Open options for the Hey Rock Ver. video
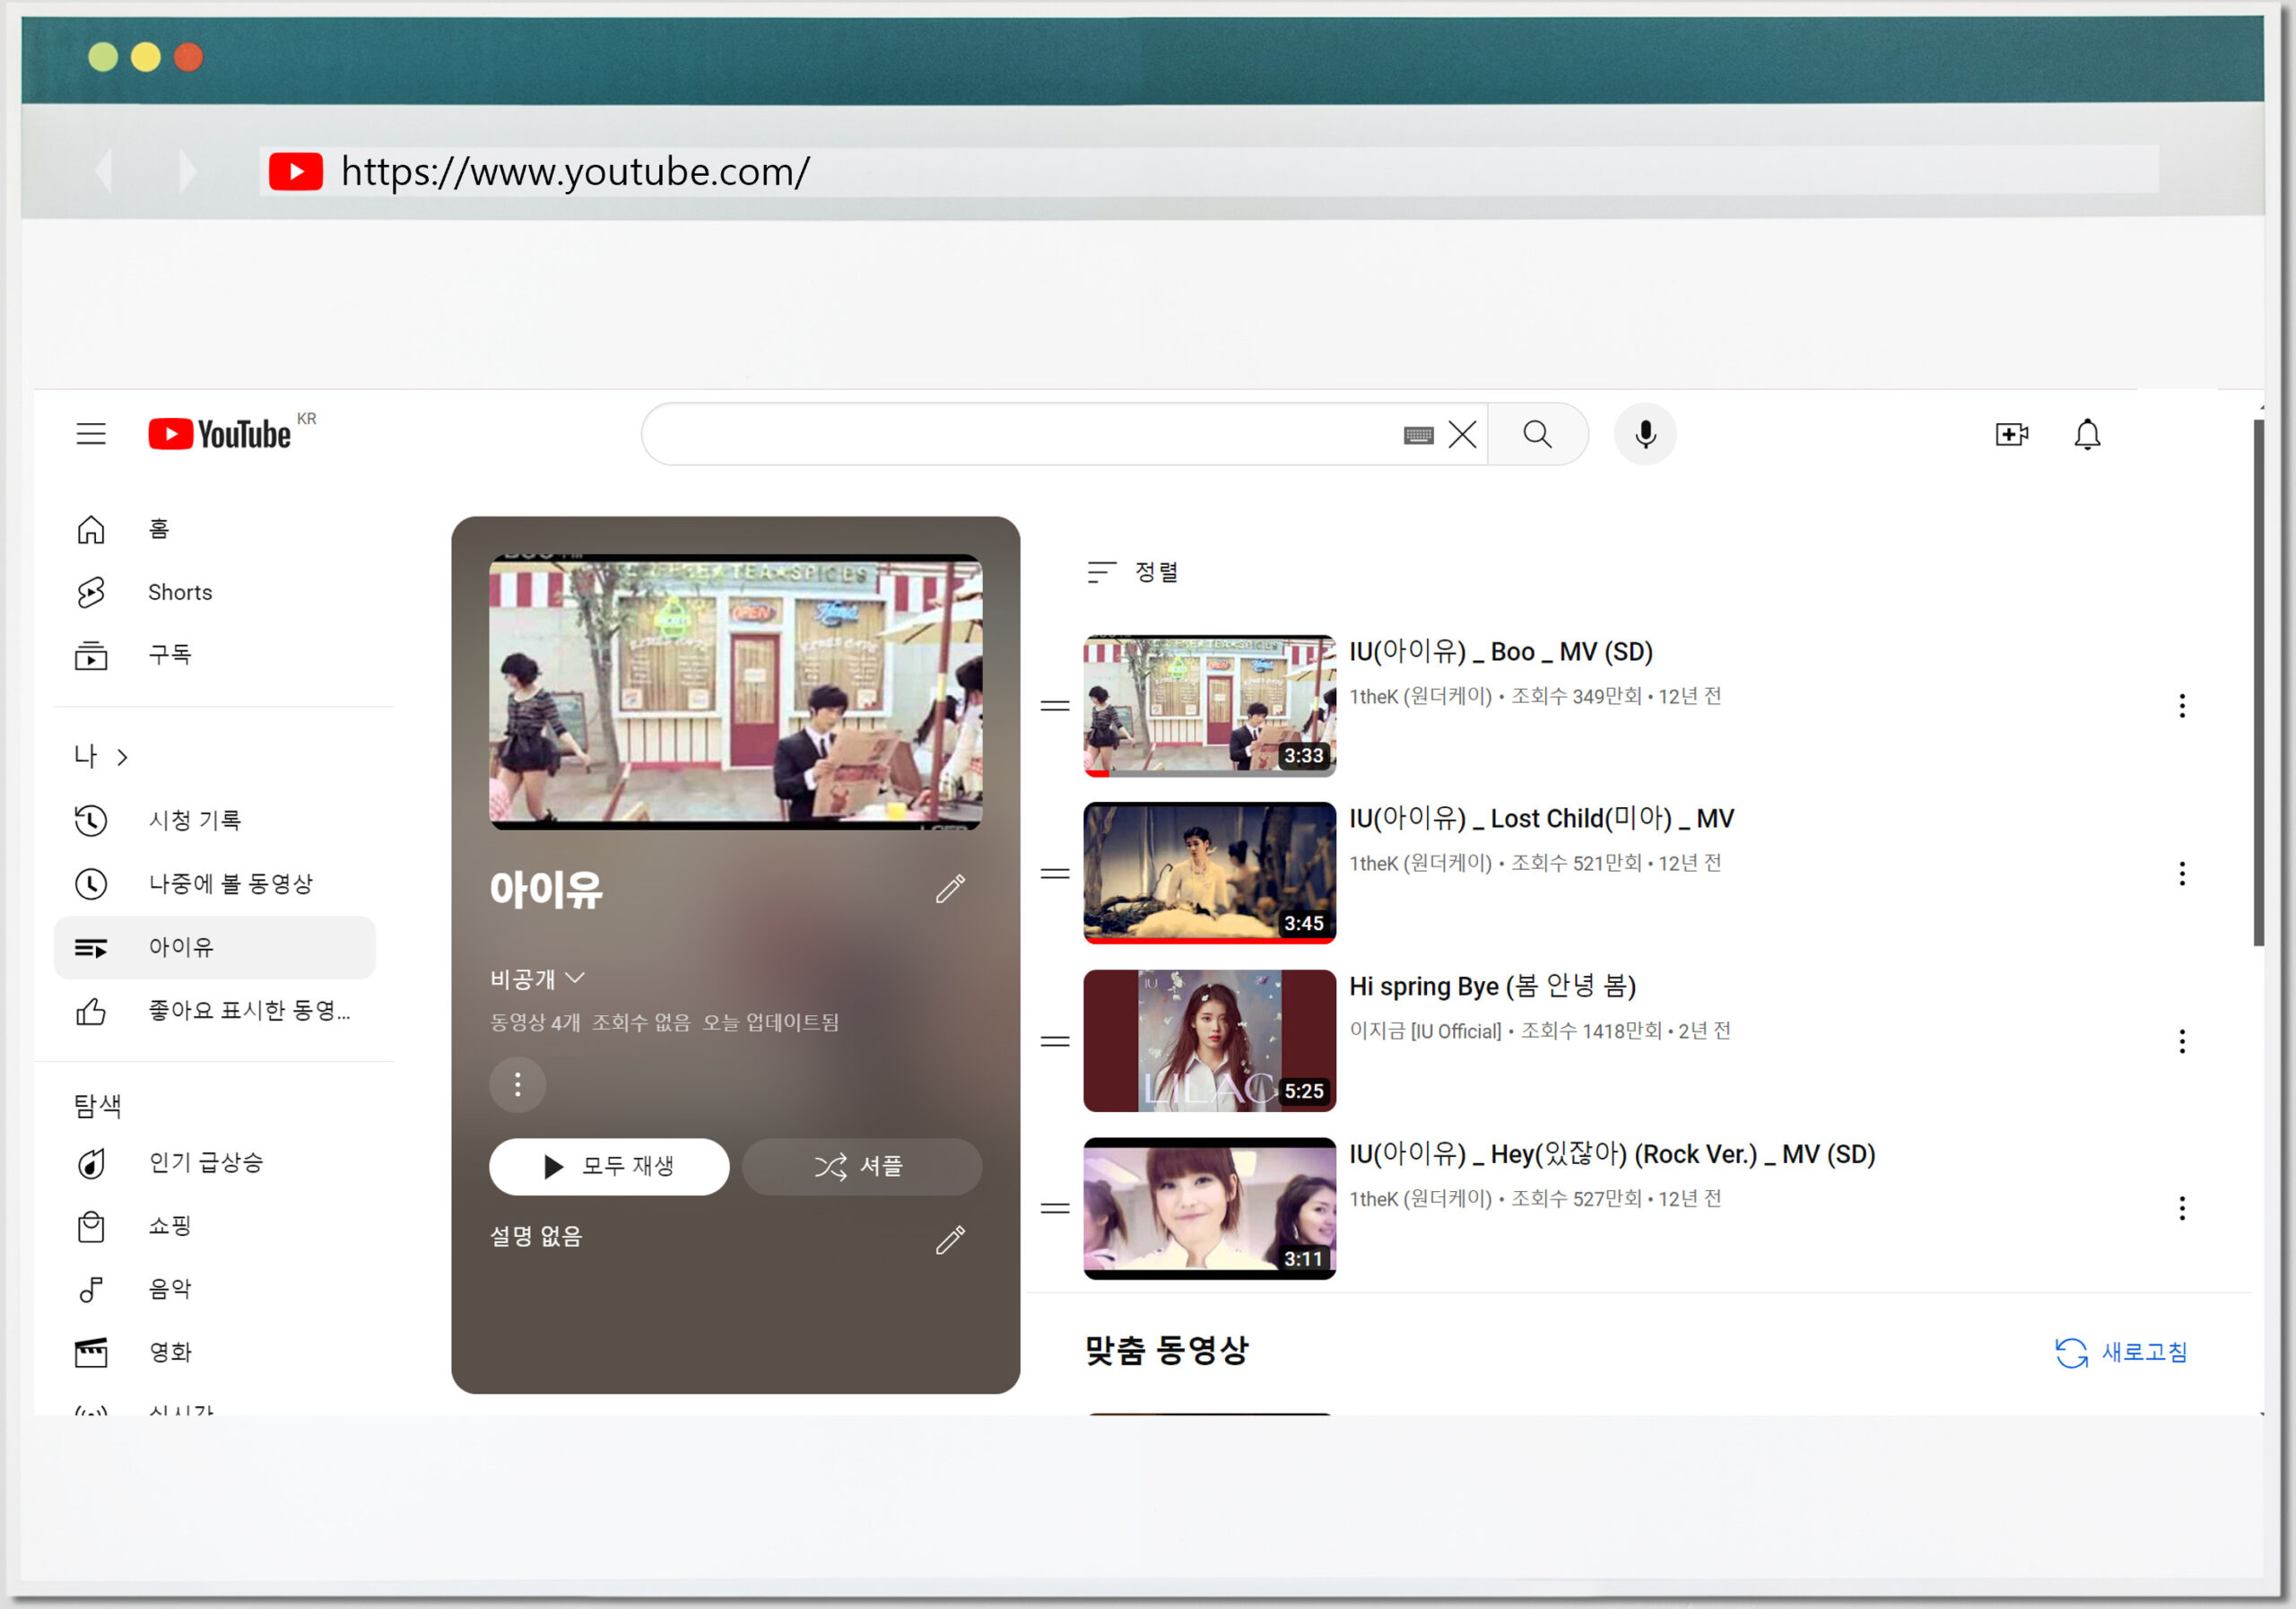Image resolution: width=2296 pixels, height=1609 pixels. click(2182, 1208)
